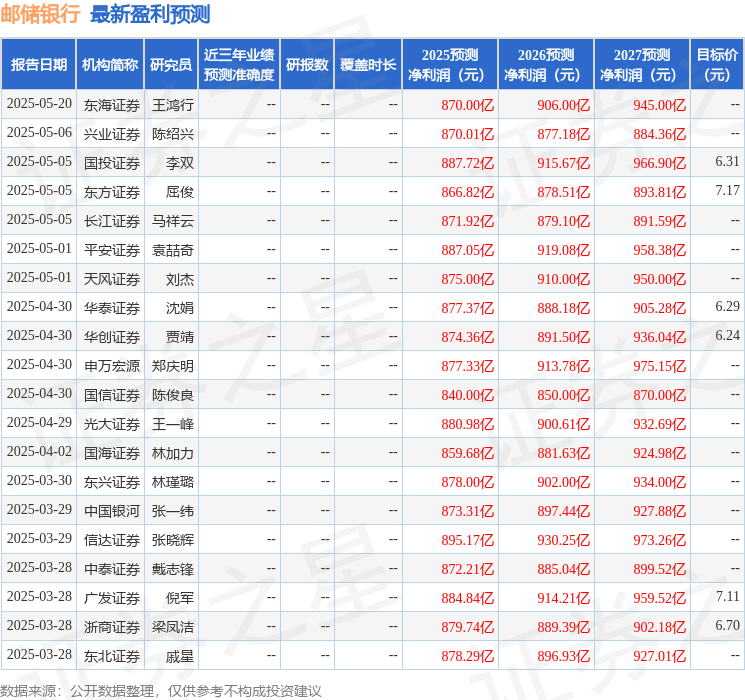This screenshot has height=700, width=745.
Task: Click the 最新盈利预测 heading
Action: click(x=150, y=14)
